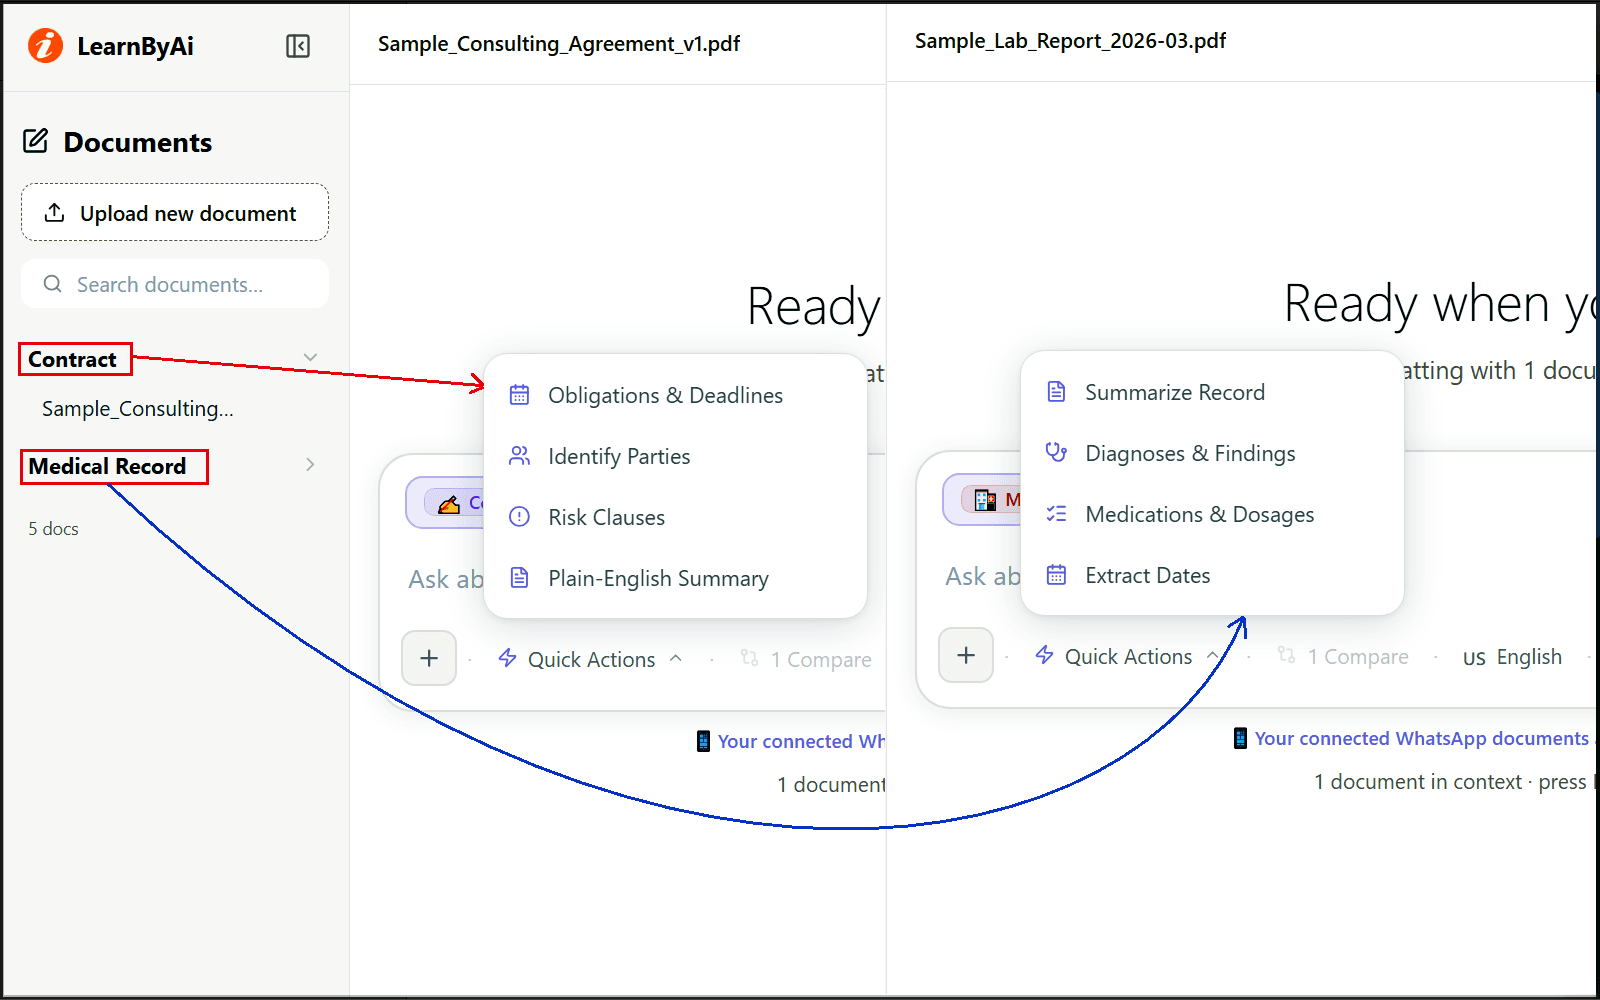Choose Plain-English Summary quick action
The width and height of the screenshot is (1600, 1000).
(x=675, y=578)
